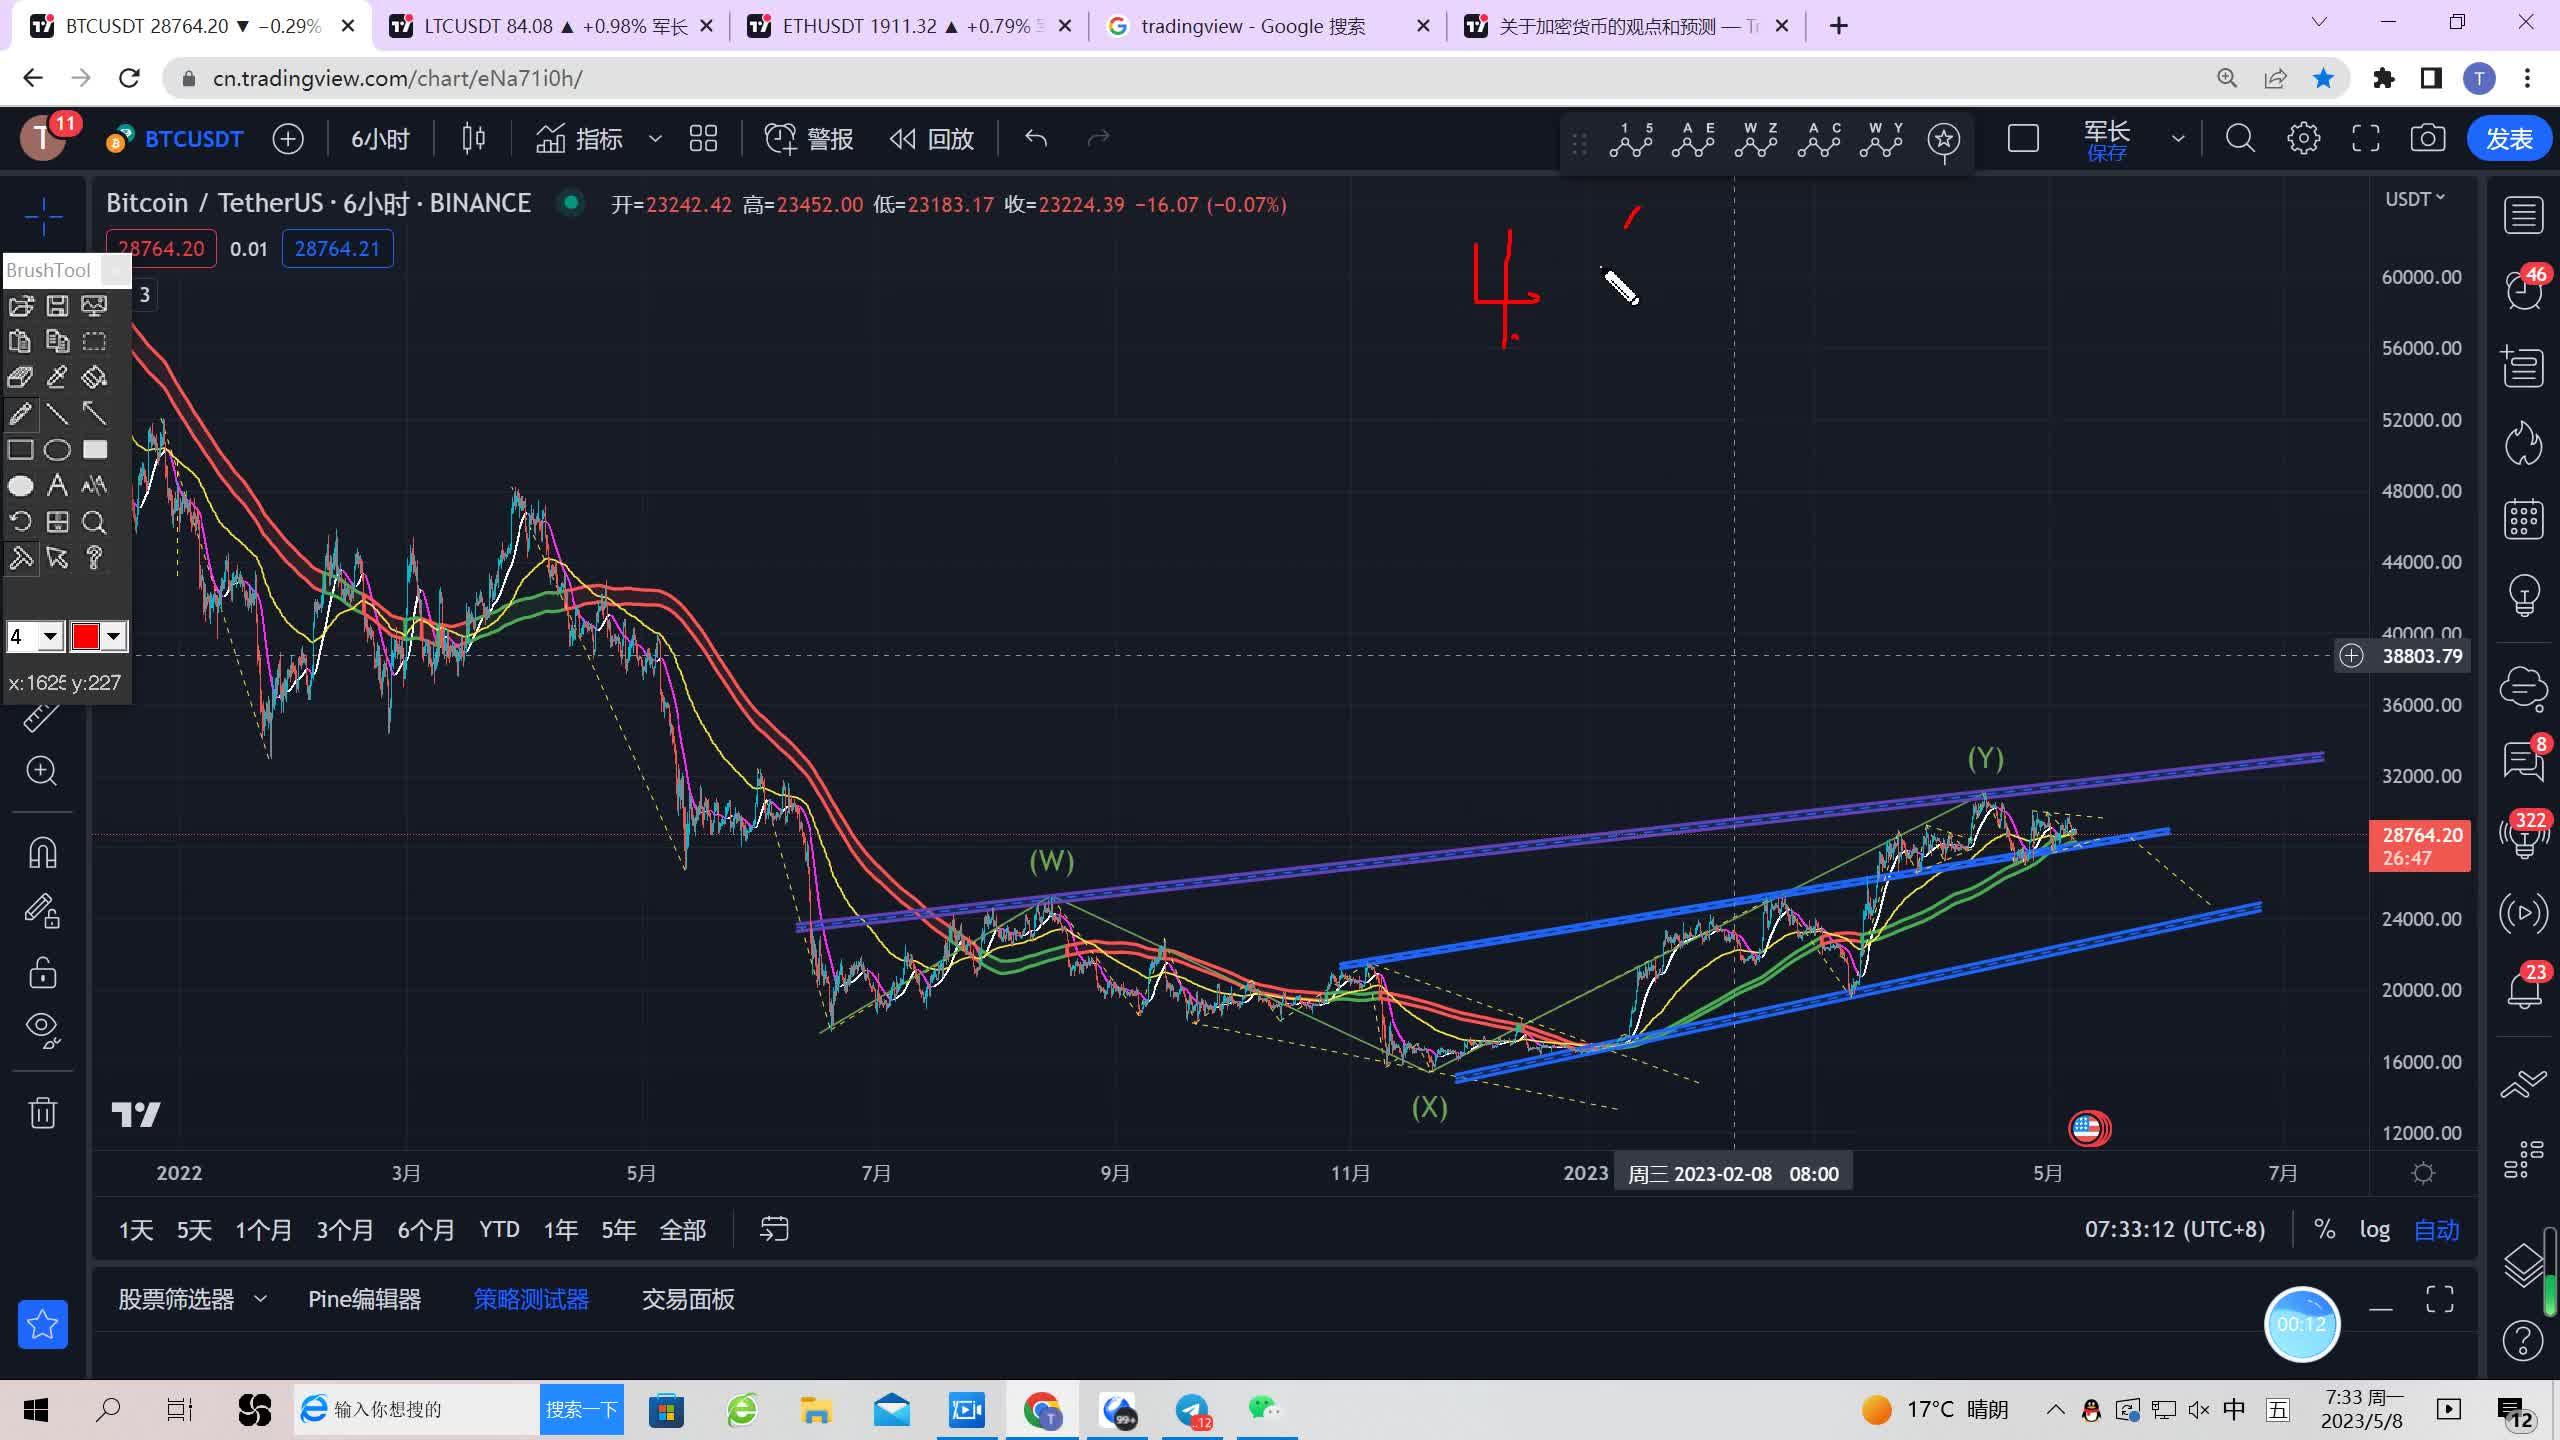Open the 6小时 interval selector
The width and height of the screenshot is (2560, 1440).
coord(380,139)
